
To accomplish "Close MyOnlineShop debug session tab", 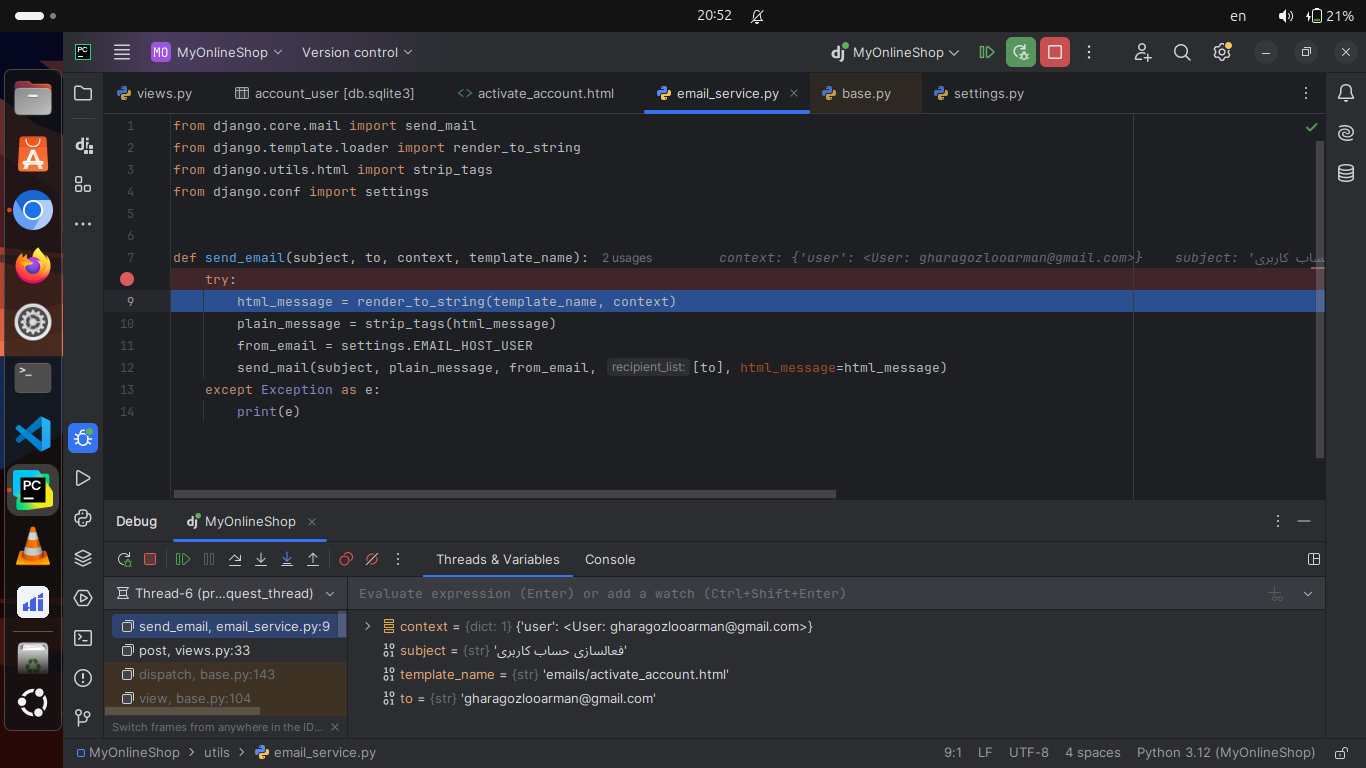I will 312,521.
